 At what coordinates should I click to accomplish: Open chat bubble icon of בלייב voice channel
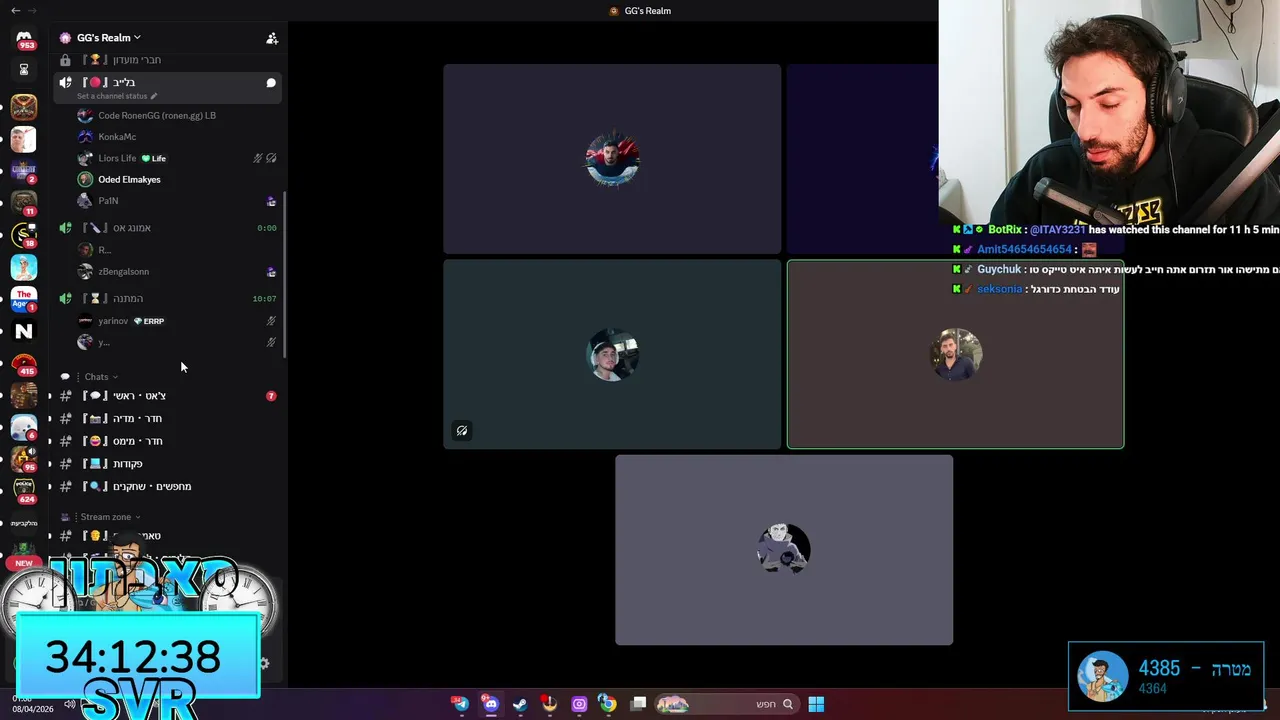(x=271, y=83)
